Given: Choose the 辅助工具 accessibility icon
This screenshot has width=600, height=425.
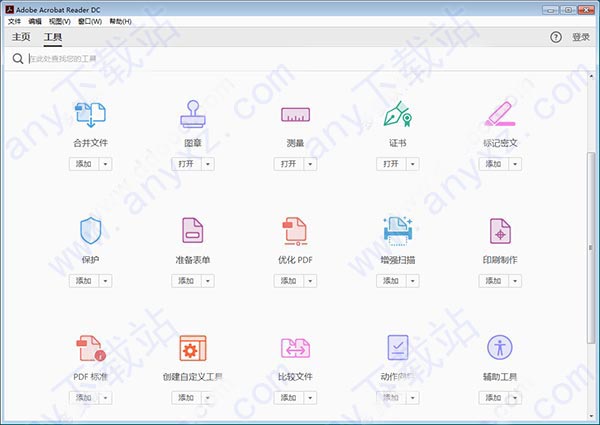Looking at the screenshot, I should coord(500,347).
